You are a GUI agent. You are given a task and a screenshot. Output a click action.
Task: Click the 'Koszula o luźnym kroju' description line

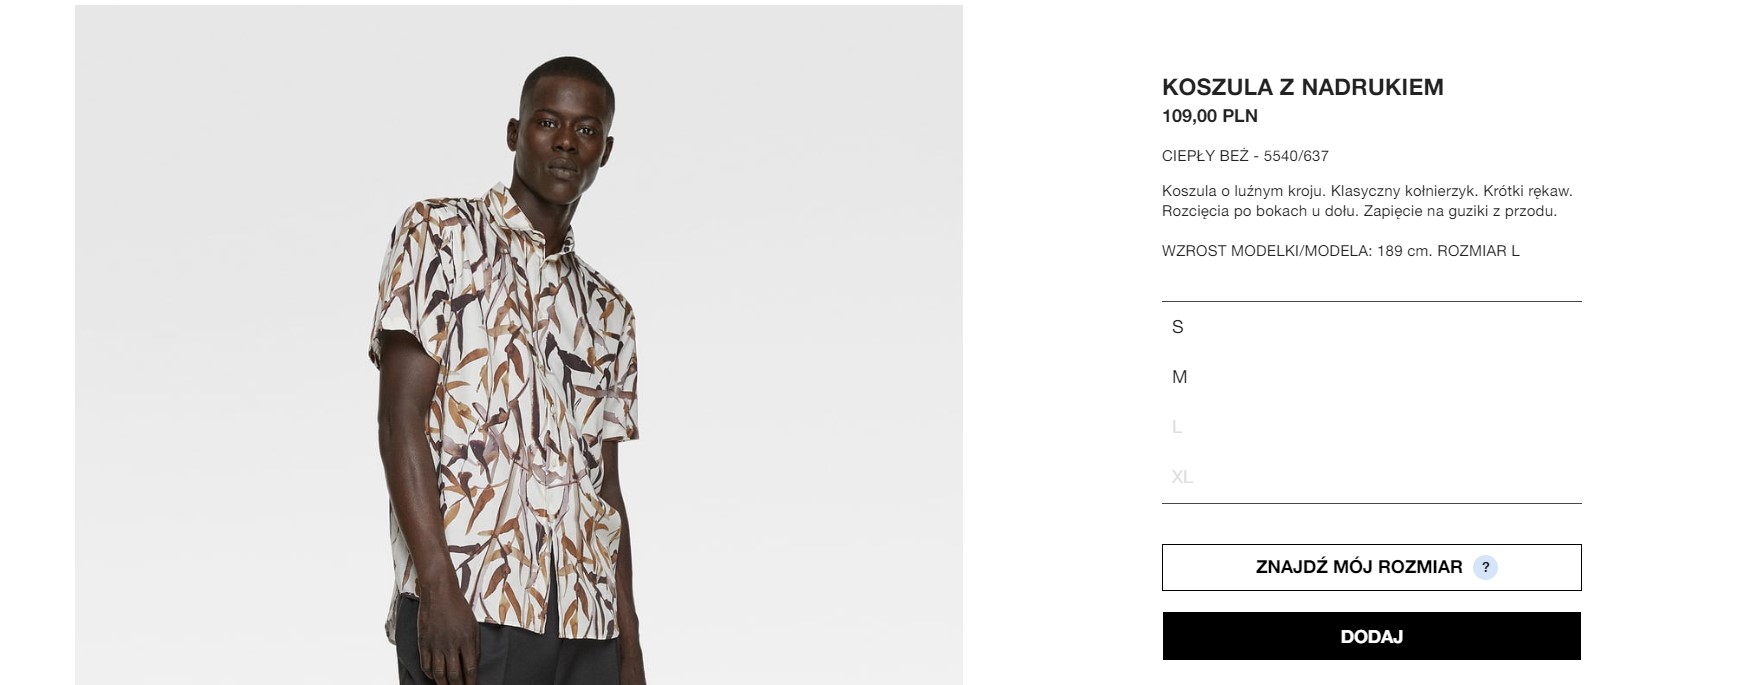[1242, 191]
